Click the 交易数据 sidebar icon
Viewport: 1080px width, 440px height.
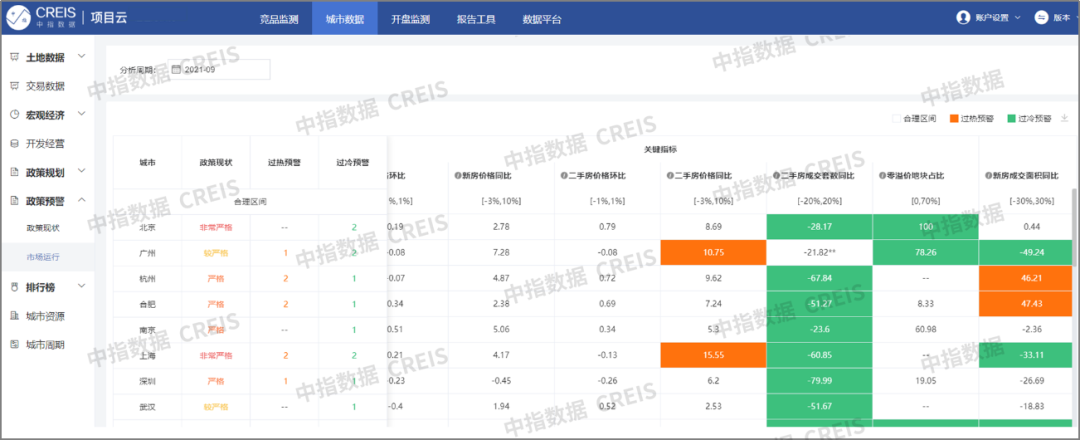click(x=14, y=85)
